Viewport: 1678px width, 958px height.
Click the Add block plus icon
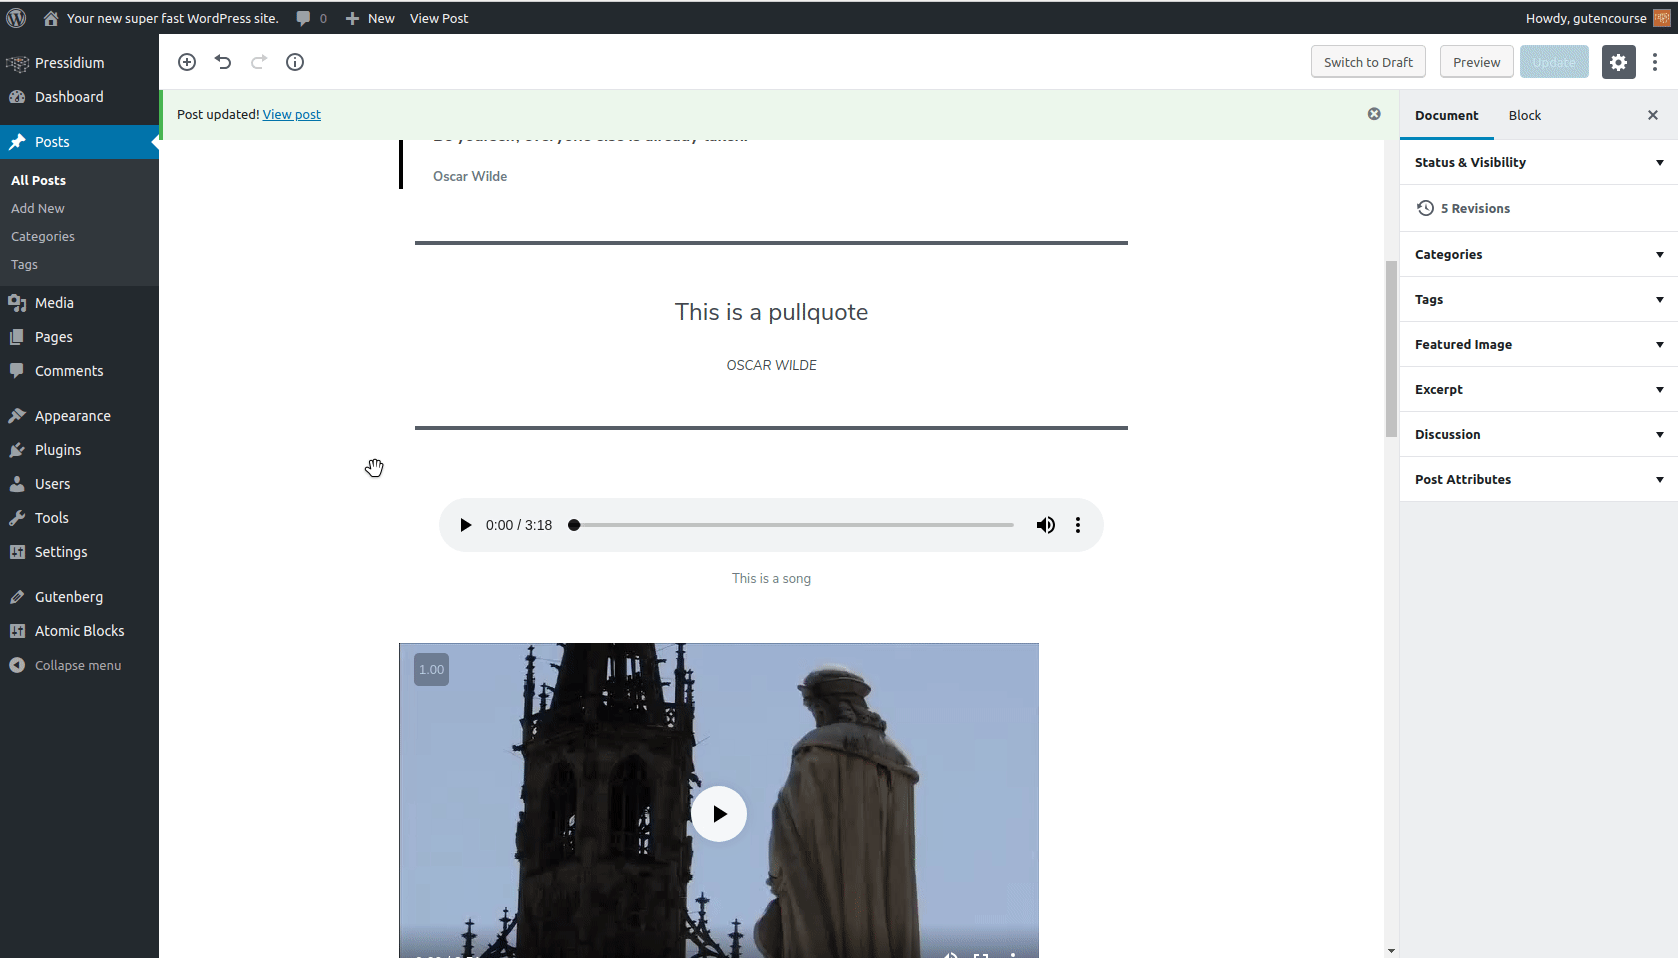click(187, 62)
